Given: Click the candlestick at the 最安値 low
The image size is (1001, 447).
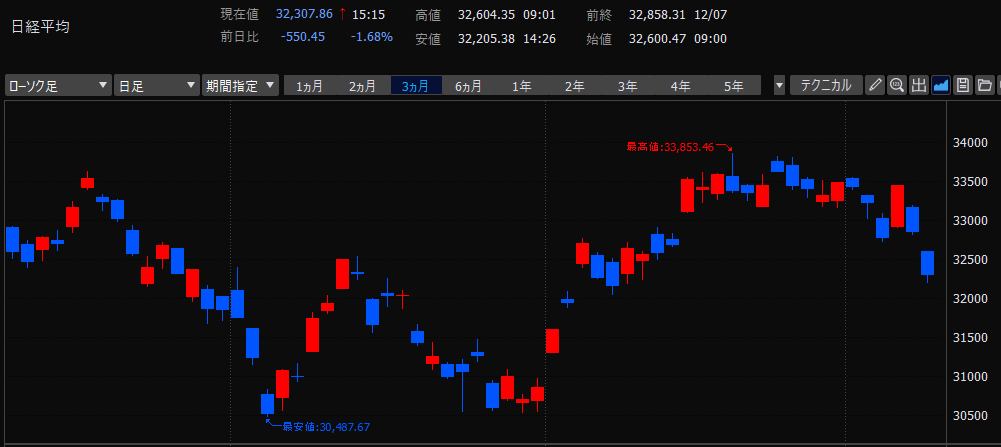Looking at the screenshot, I should click(267, 404).
